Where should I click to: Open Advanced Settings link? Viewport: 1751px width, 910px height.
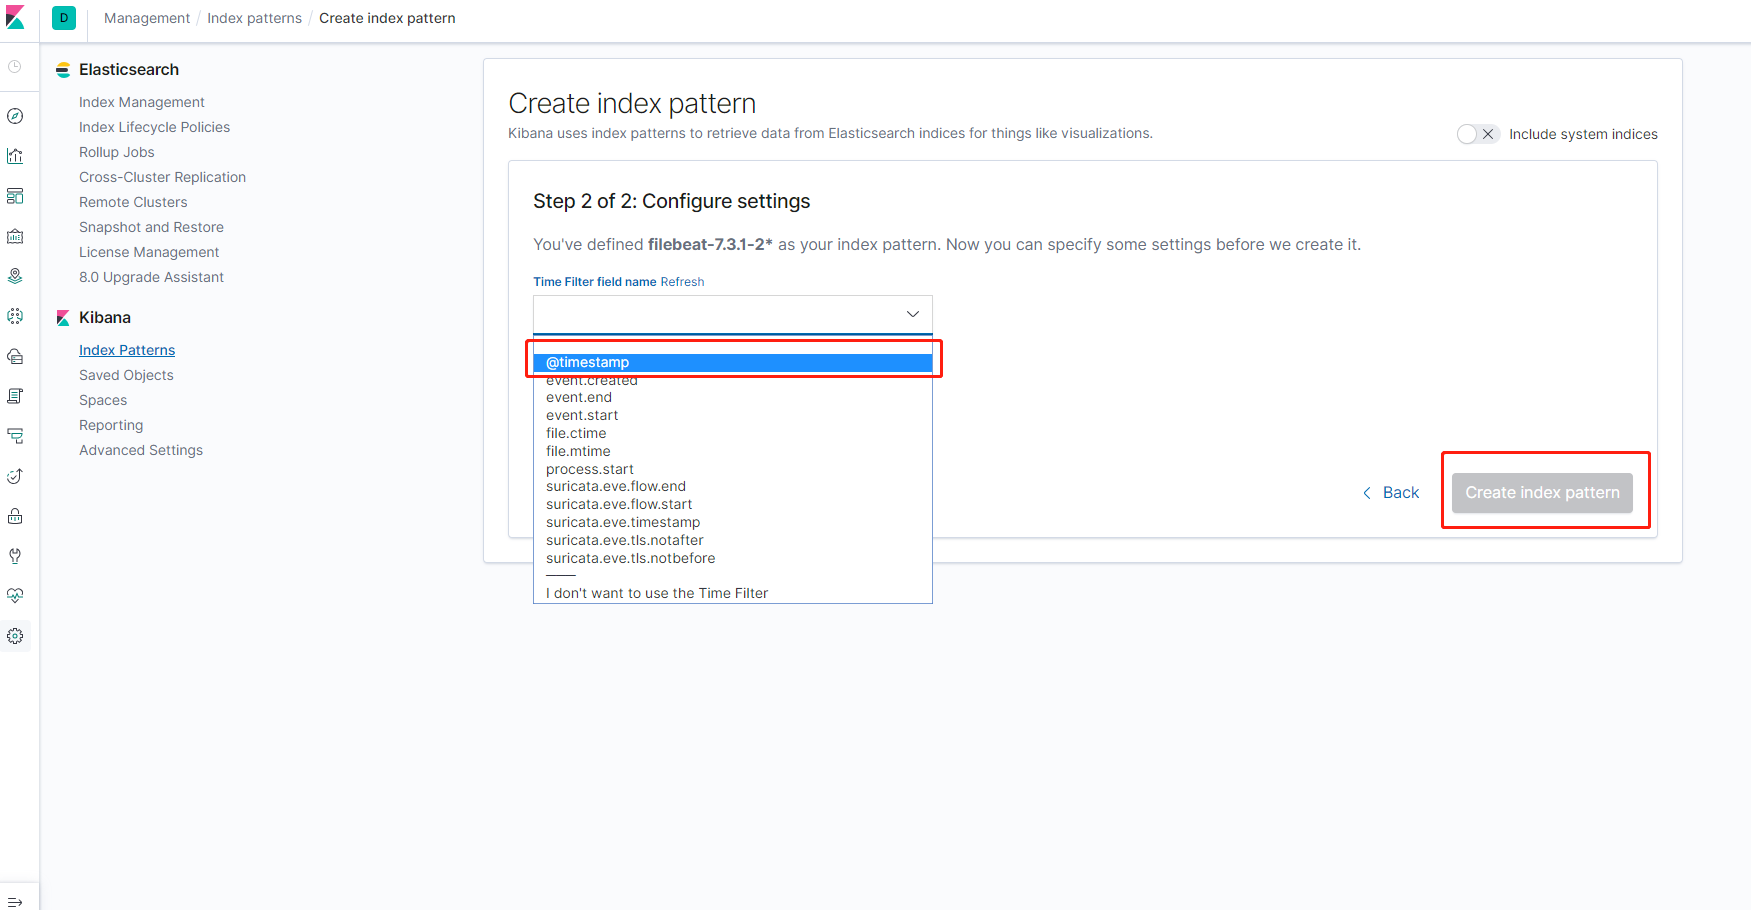pyautogui.click(x=141, y=450)
